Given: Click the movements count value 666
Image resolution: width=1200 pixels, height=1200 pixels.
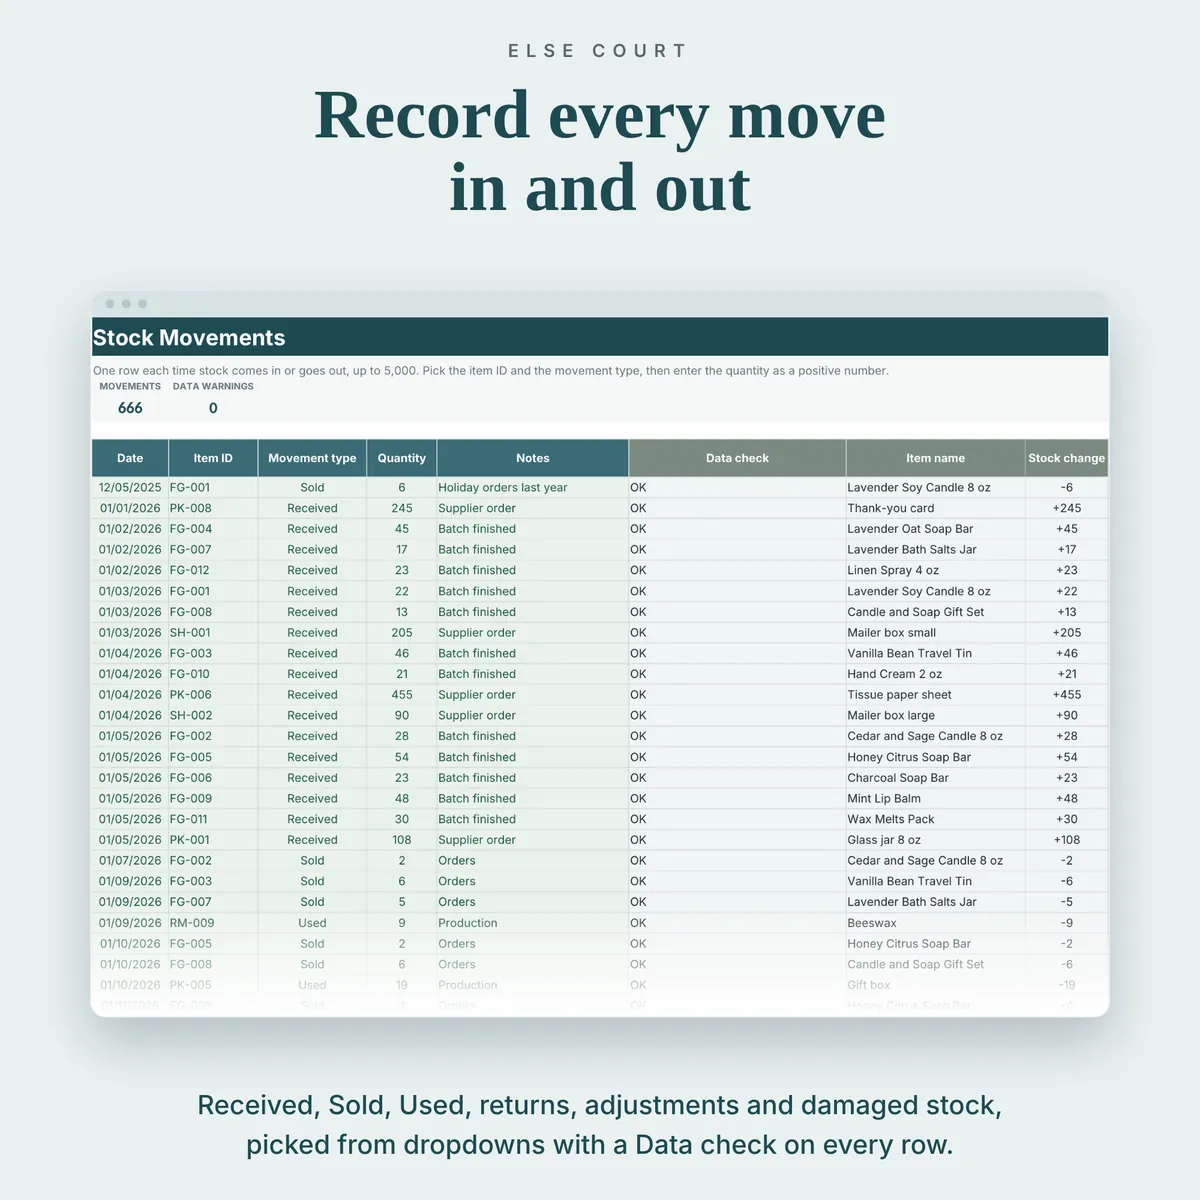Looking at the screenshot, I should (130, 408).
